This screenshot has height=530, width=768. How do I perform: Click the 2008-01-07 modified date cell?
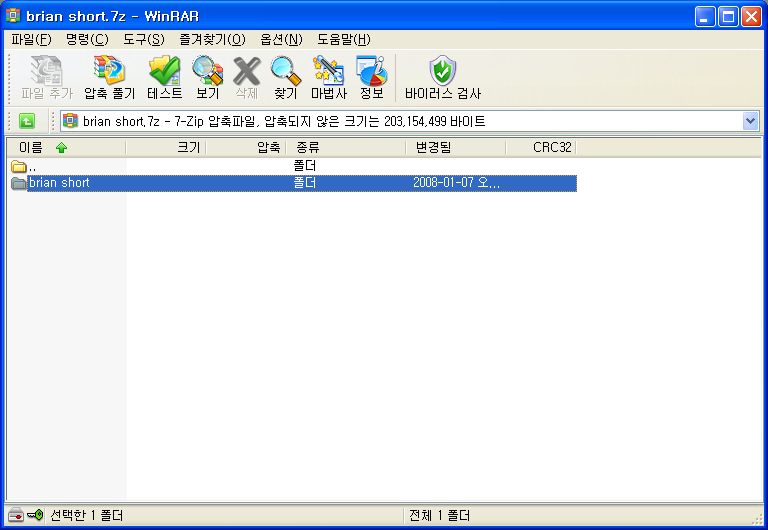[456, 183]
